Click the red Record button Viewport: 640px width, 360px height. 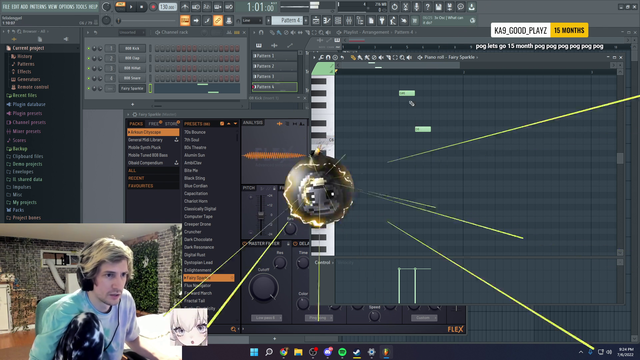153,7
